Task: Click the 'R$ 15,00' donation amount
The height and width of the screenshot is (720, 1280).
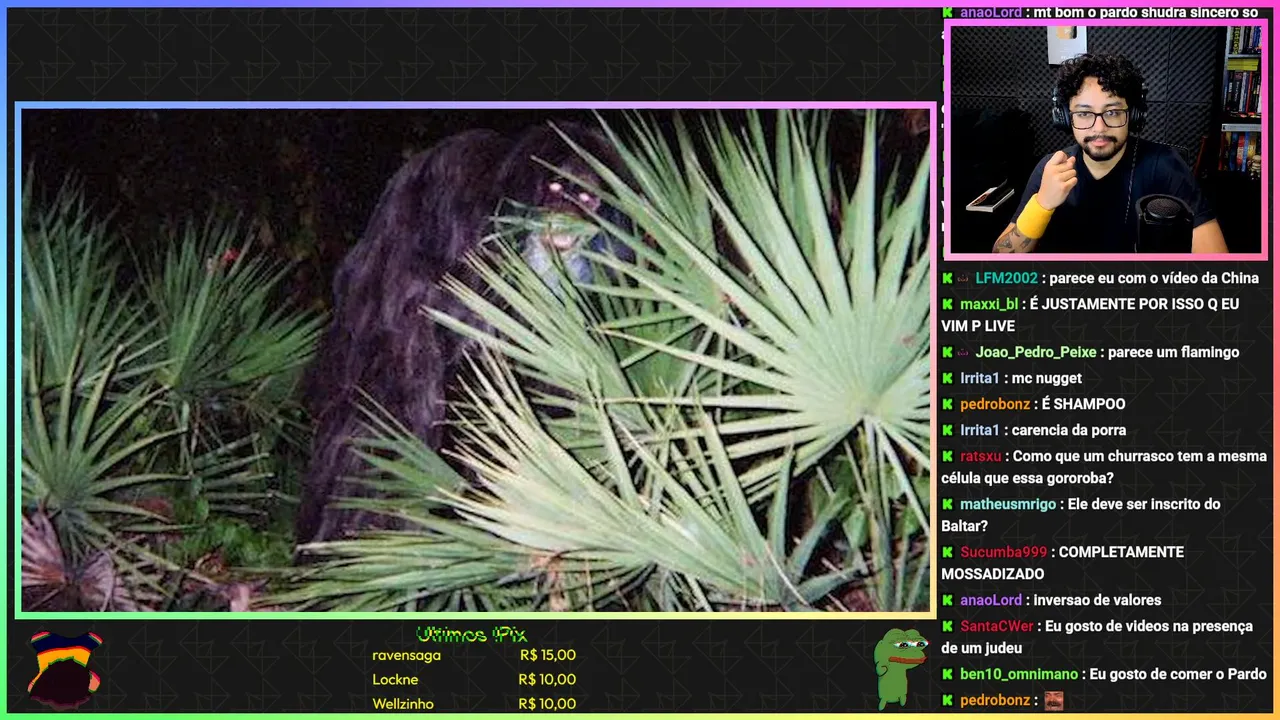Action: (x=548, y=655)
